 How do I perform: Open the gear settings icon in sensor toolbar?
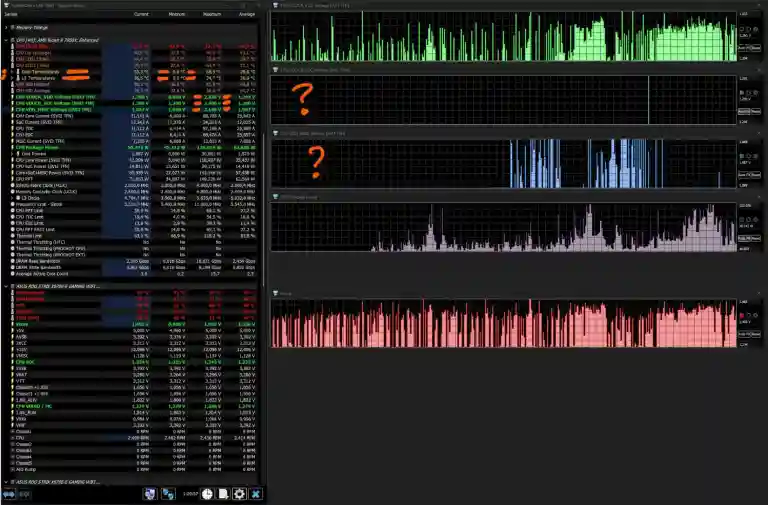[239, 494]
